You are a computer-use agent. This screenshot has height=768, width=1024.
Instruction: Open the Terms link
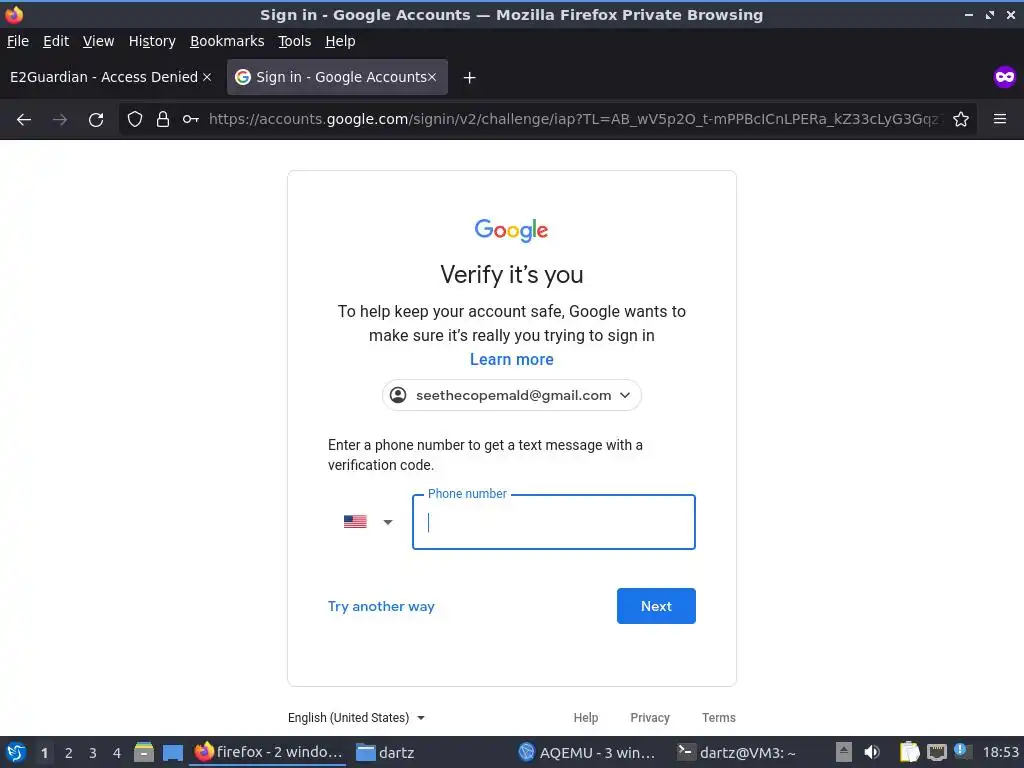tap(718, 717)
